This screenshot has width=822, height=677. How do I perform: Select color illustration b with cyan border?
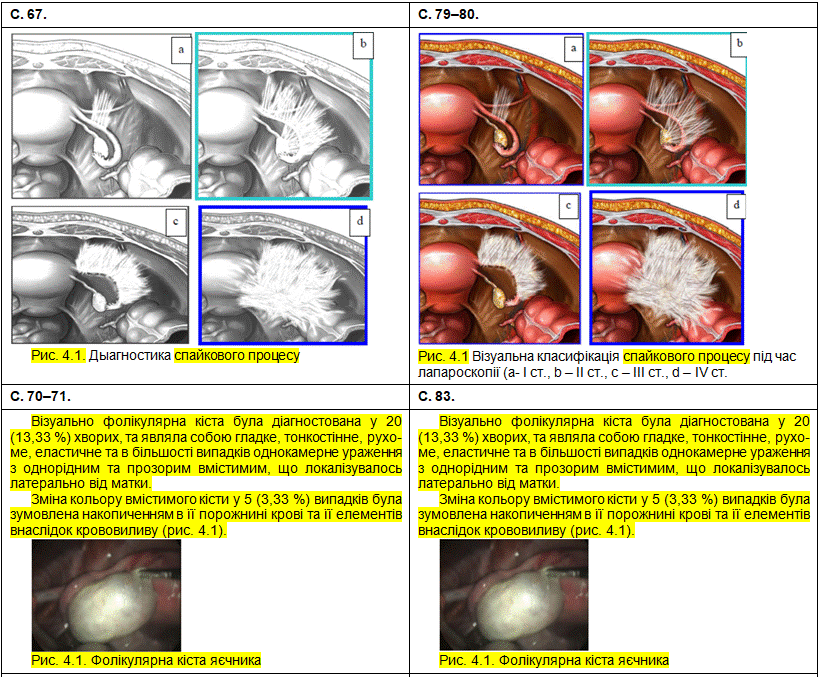pos(667,109)
